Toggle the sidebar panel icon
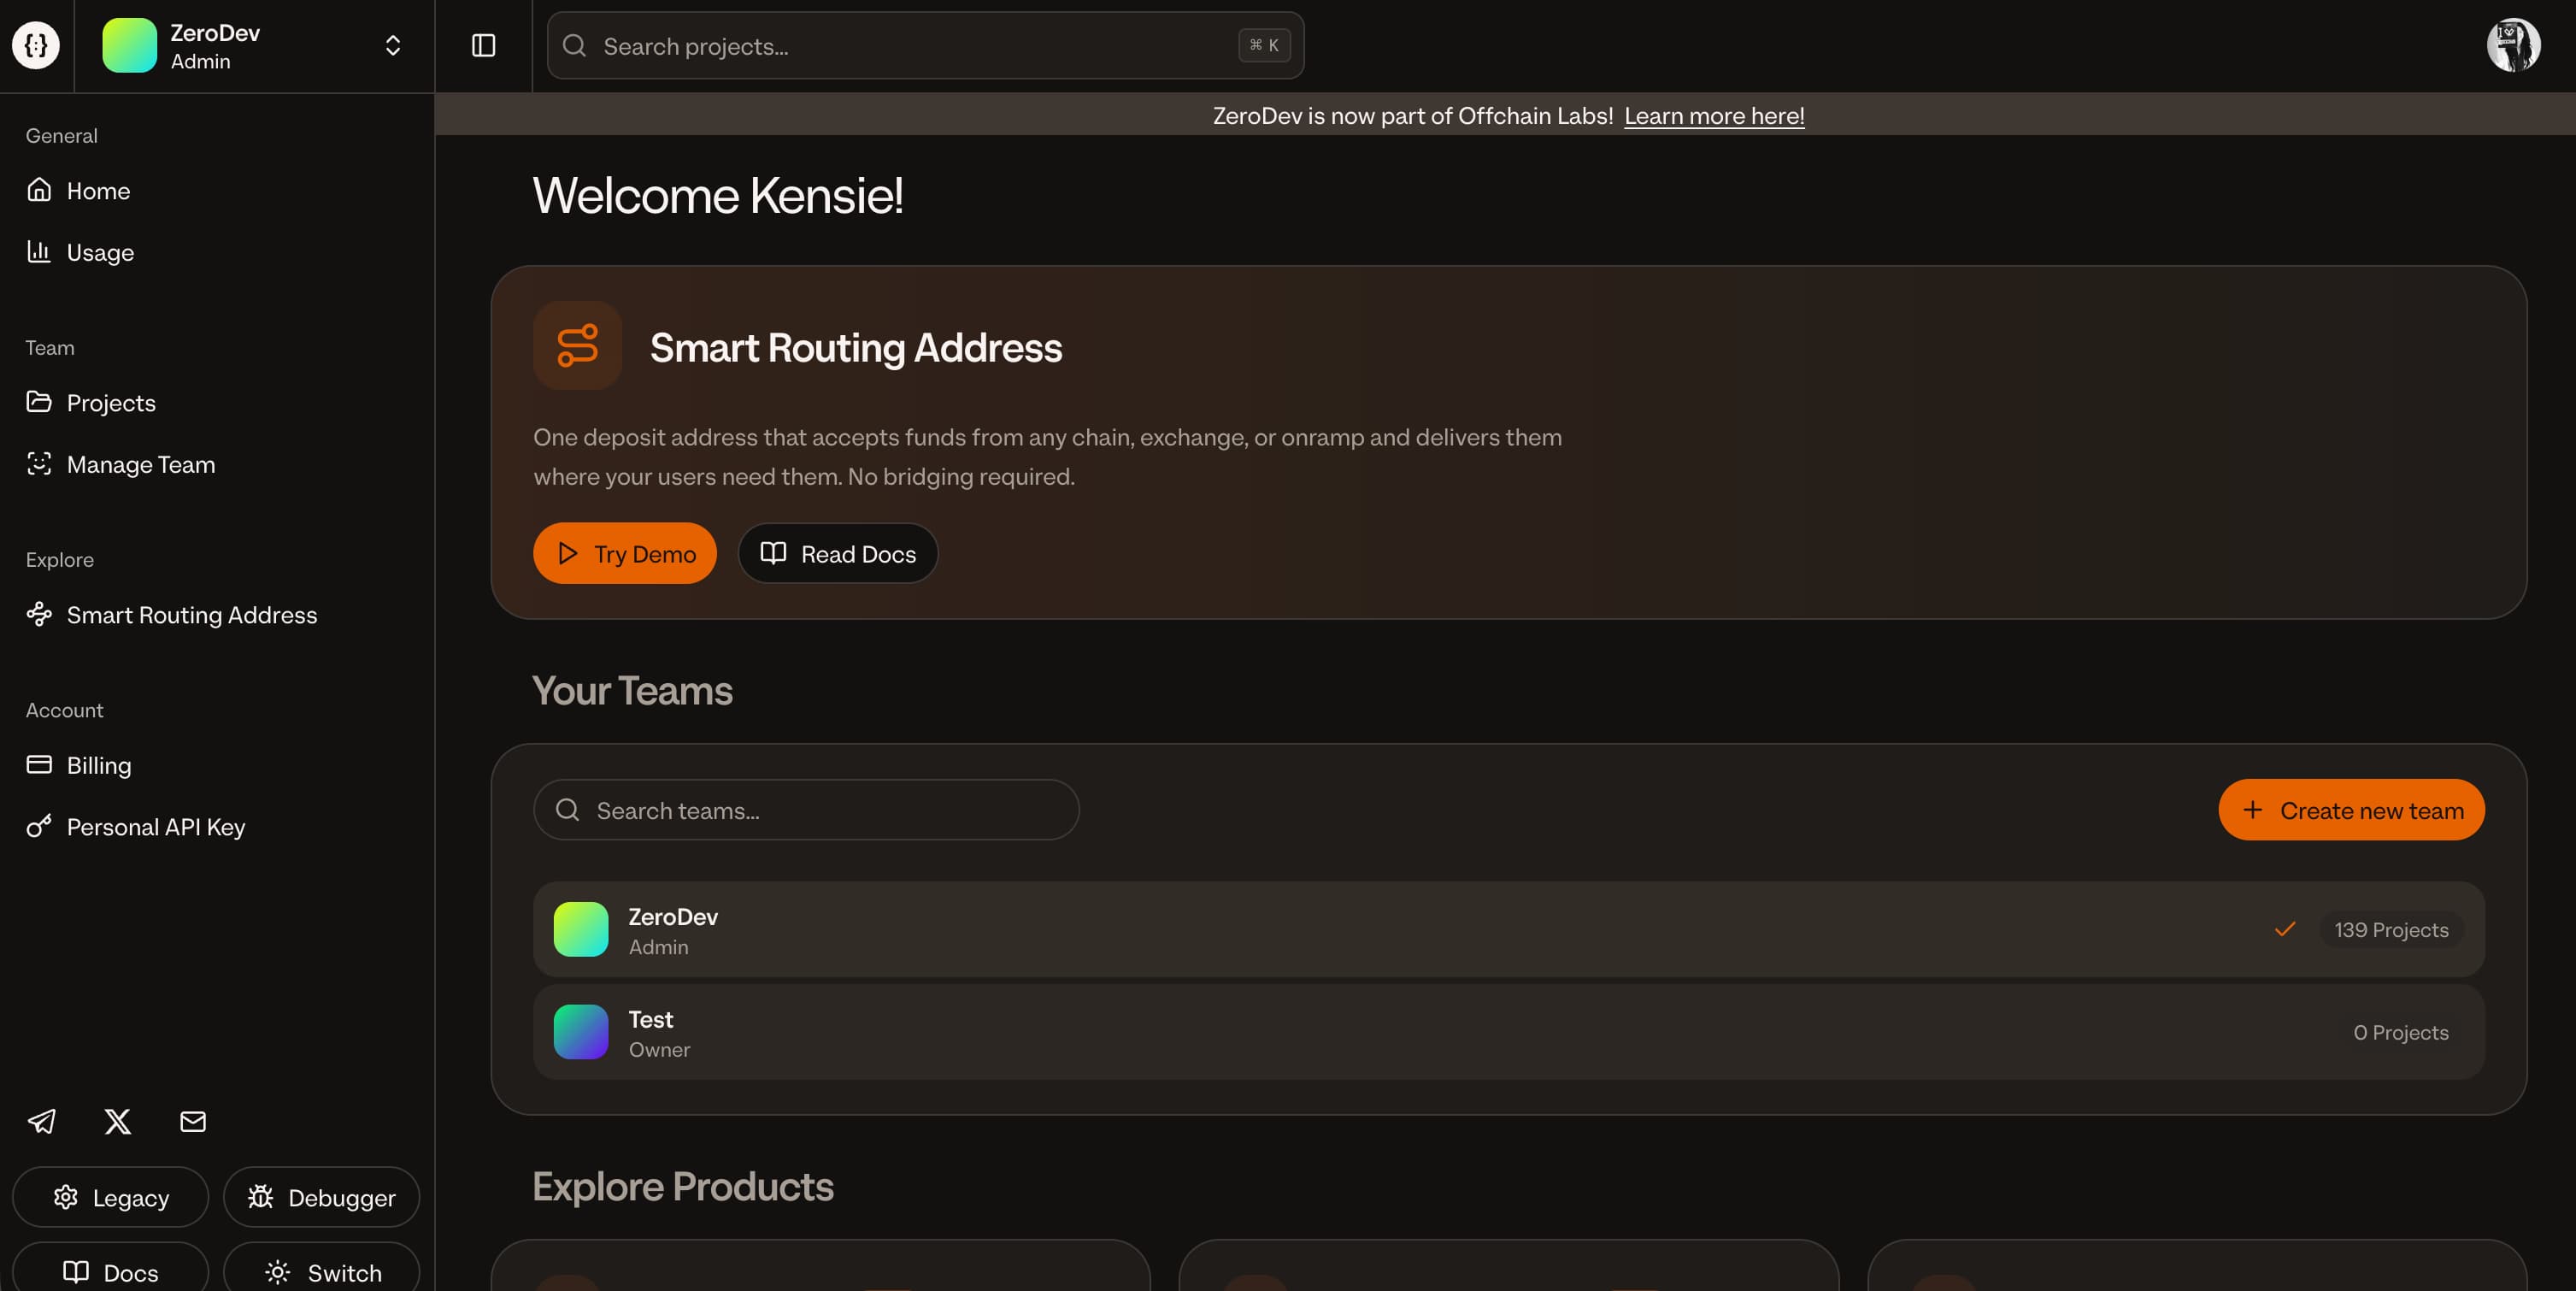2576x1291 pixels. click(483, 46)
